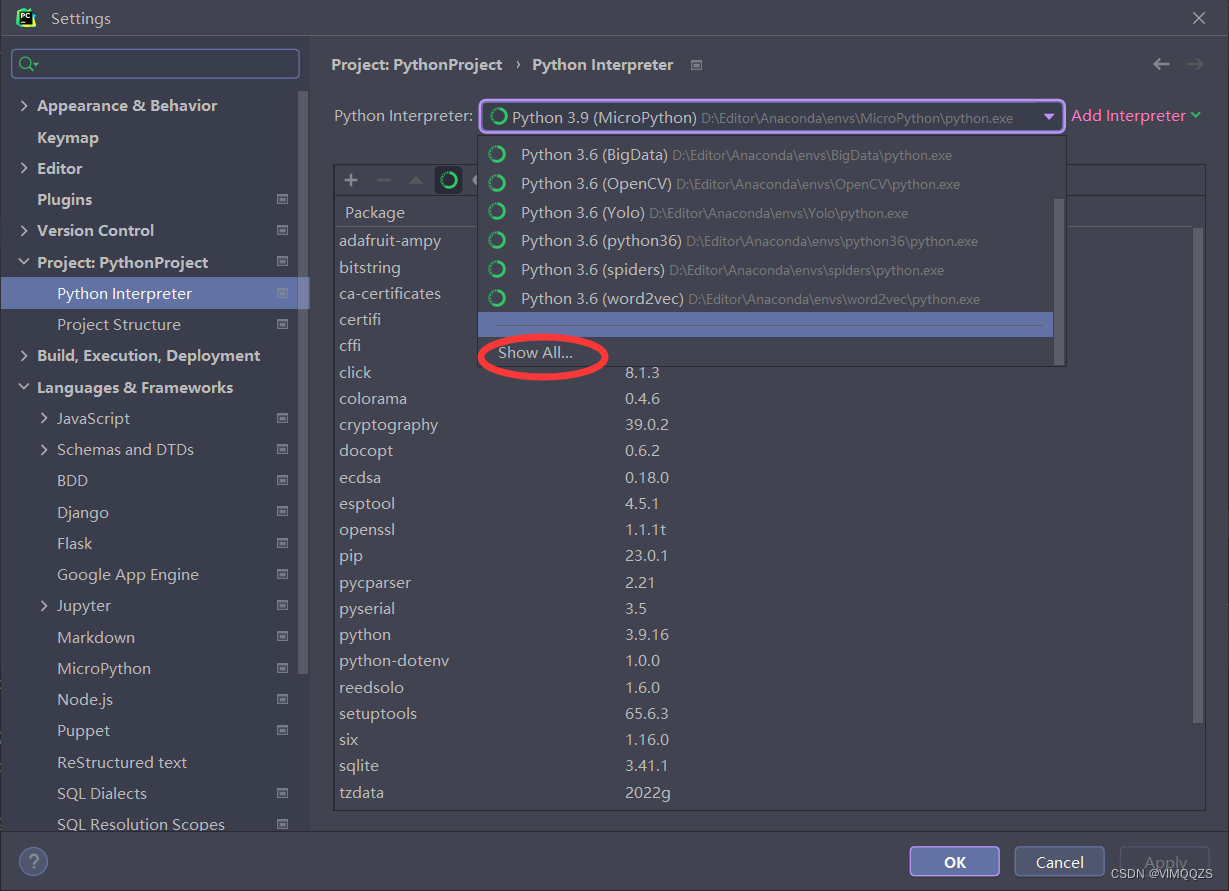Click the Cancel button
Screen dimensions: 1229x891
(x=1059, y=862)
